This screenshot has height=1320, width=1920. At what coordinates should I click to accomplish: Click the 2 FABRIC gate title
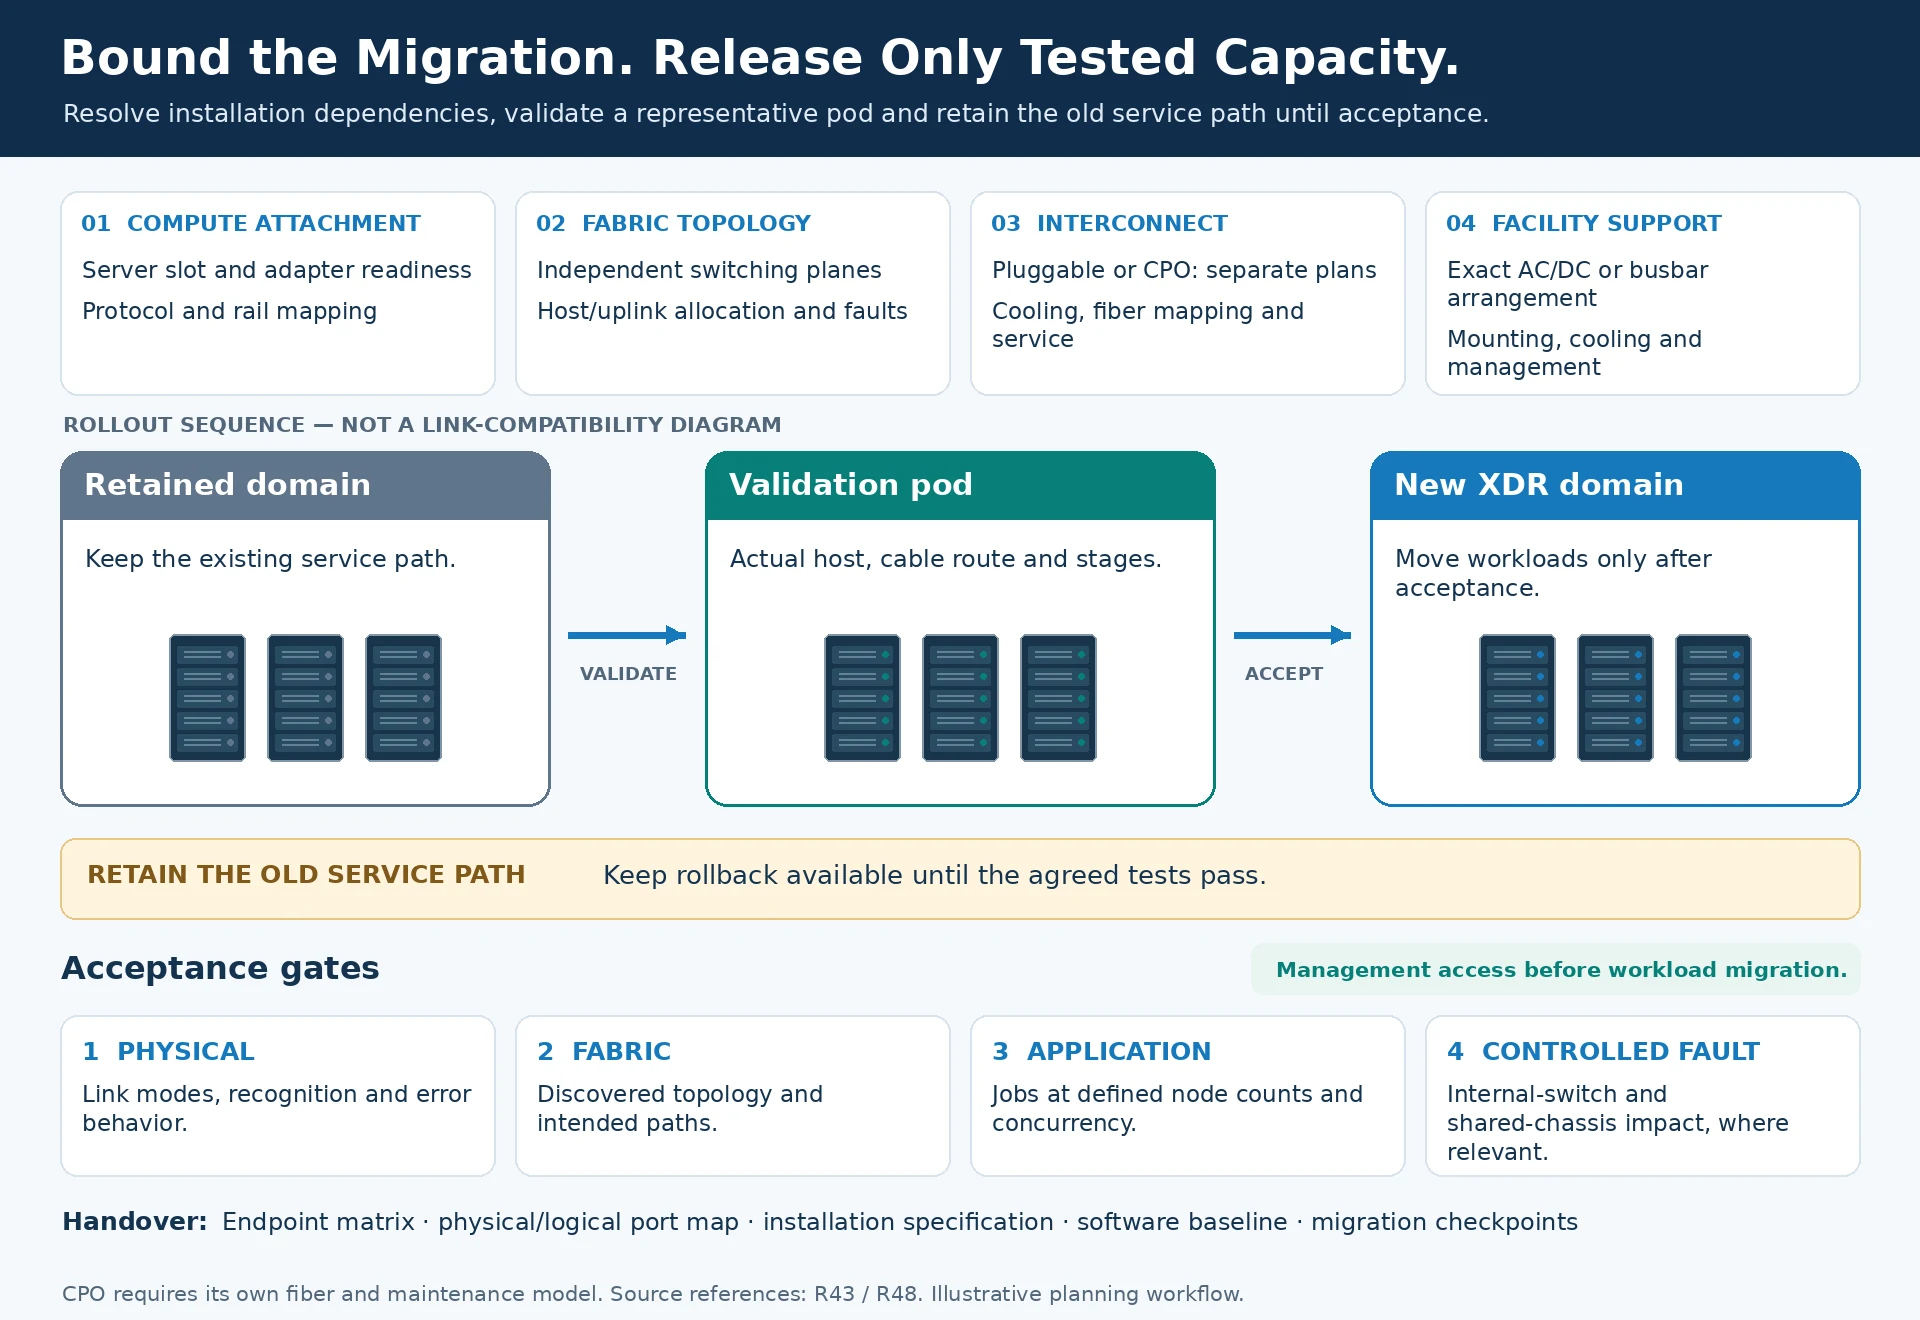click(604, 1052)
